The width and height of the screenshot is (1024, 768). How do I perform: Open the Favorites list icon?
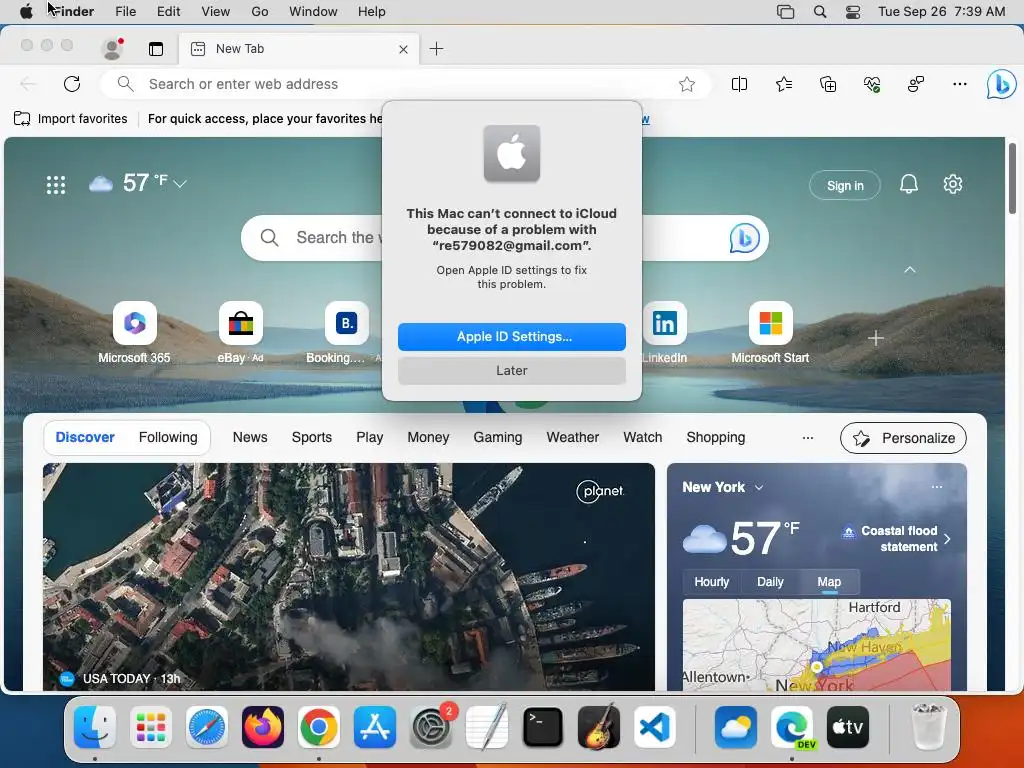[x=784, y=84]
